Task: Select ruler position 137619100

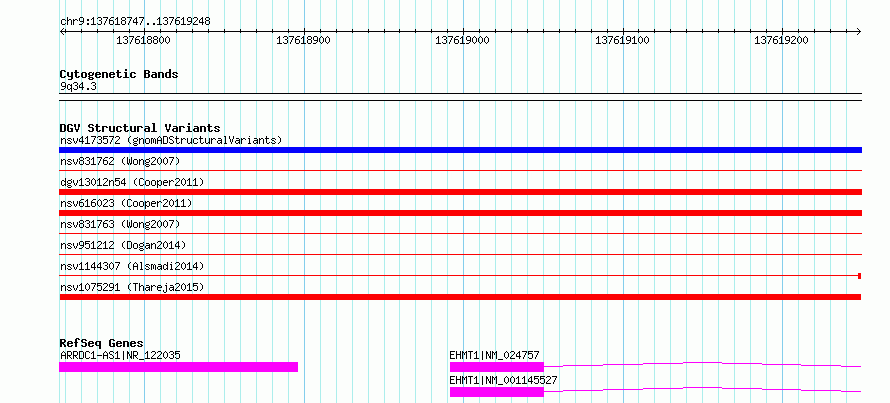Action: pyautogui.click(x=623, y=40)
